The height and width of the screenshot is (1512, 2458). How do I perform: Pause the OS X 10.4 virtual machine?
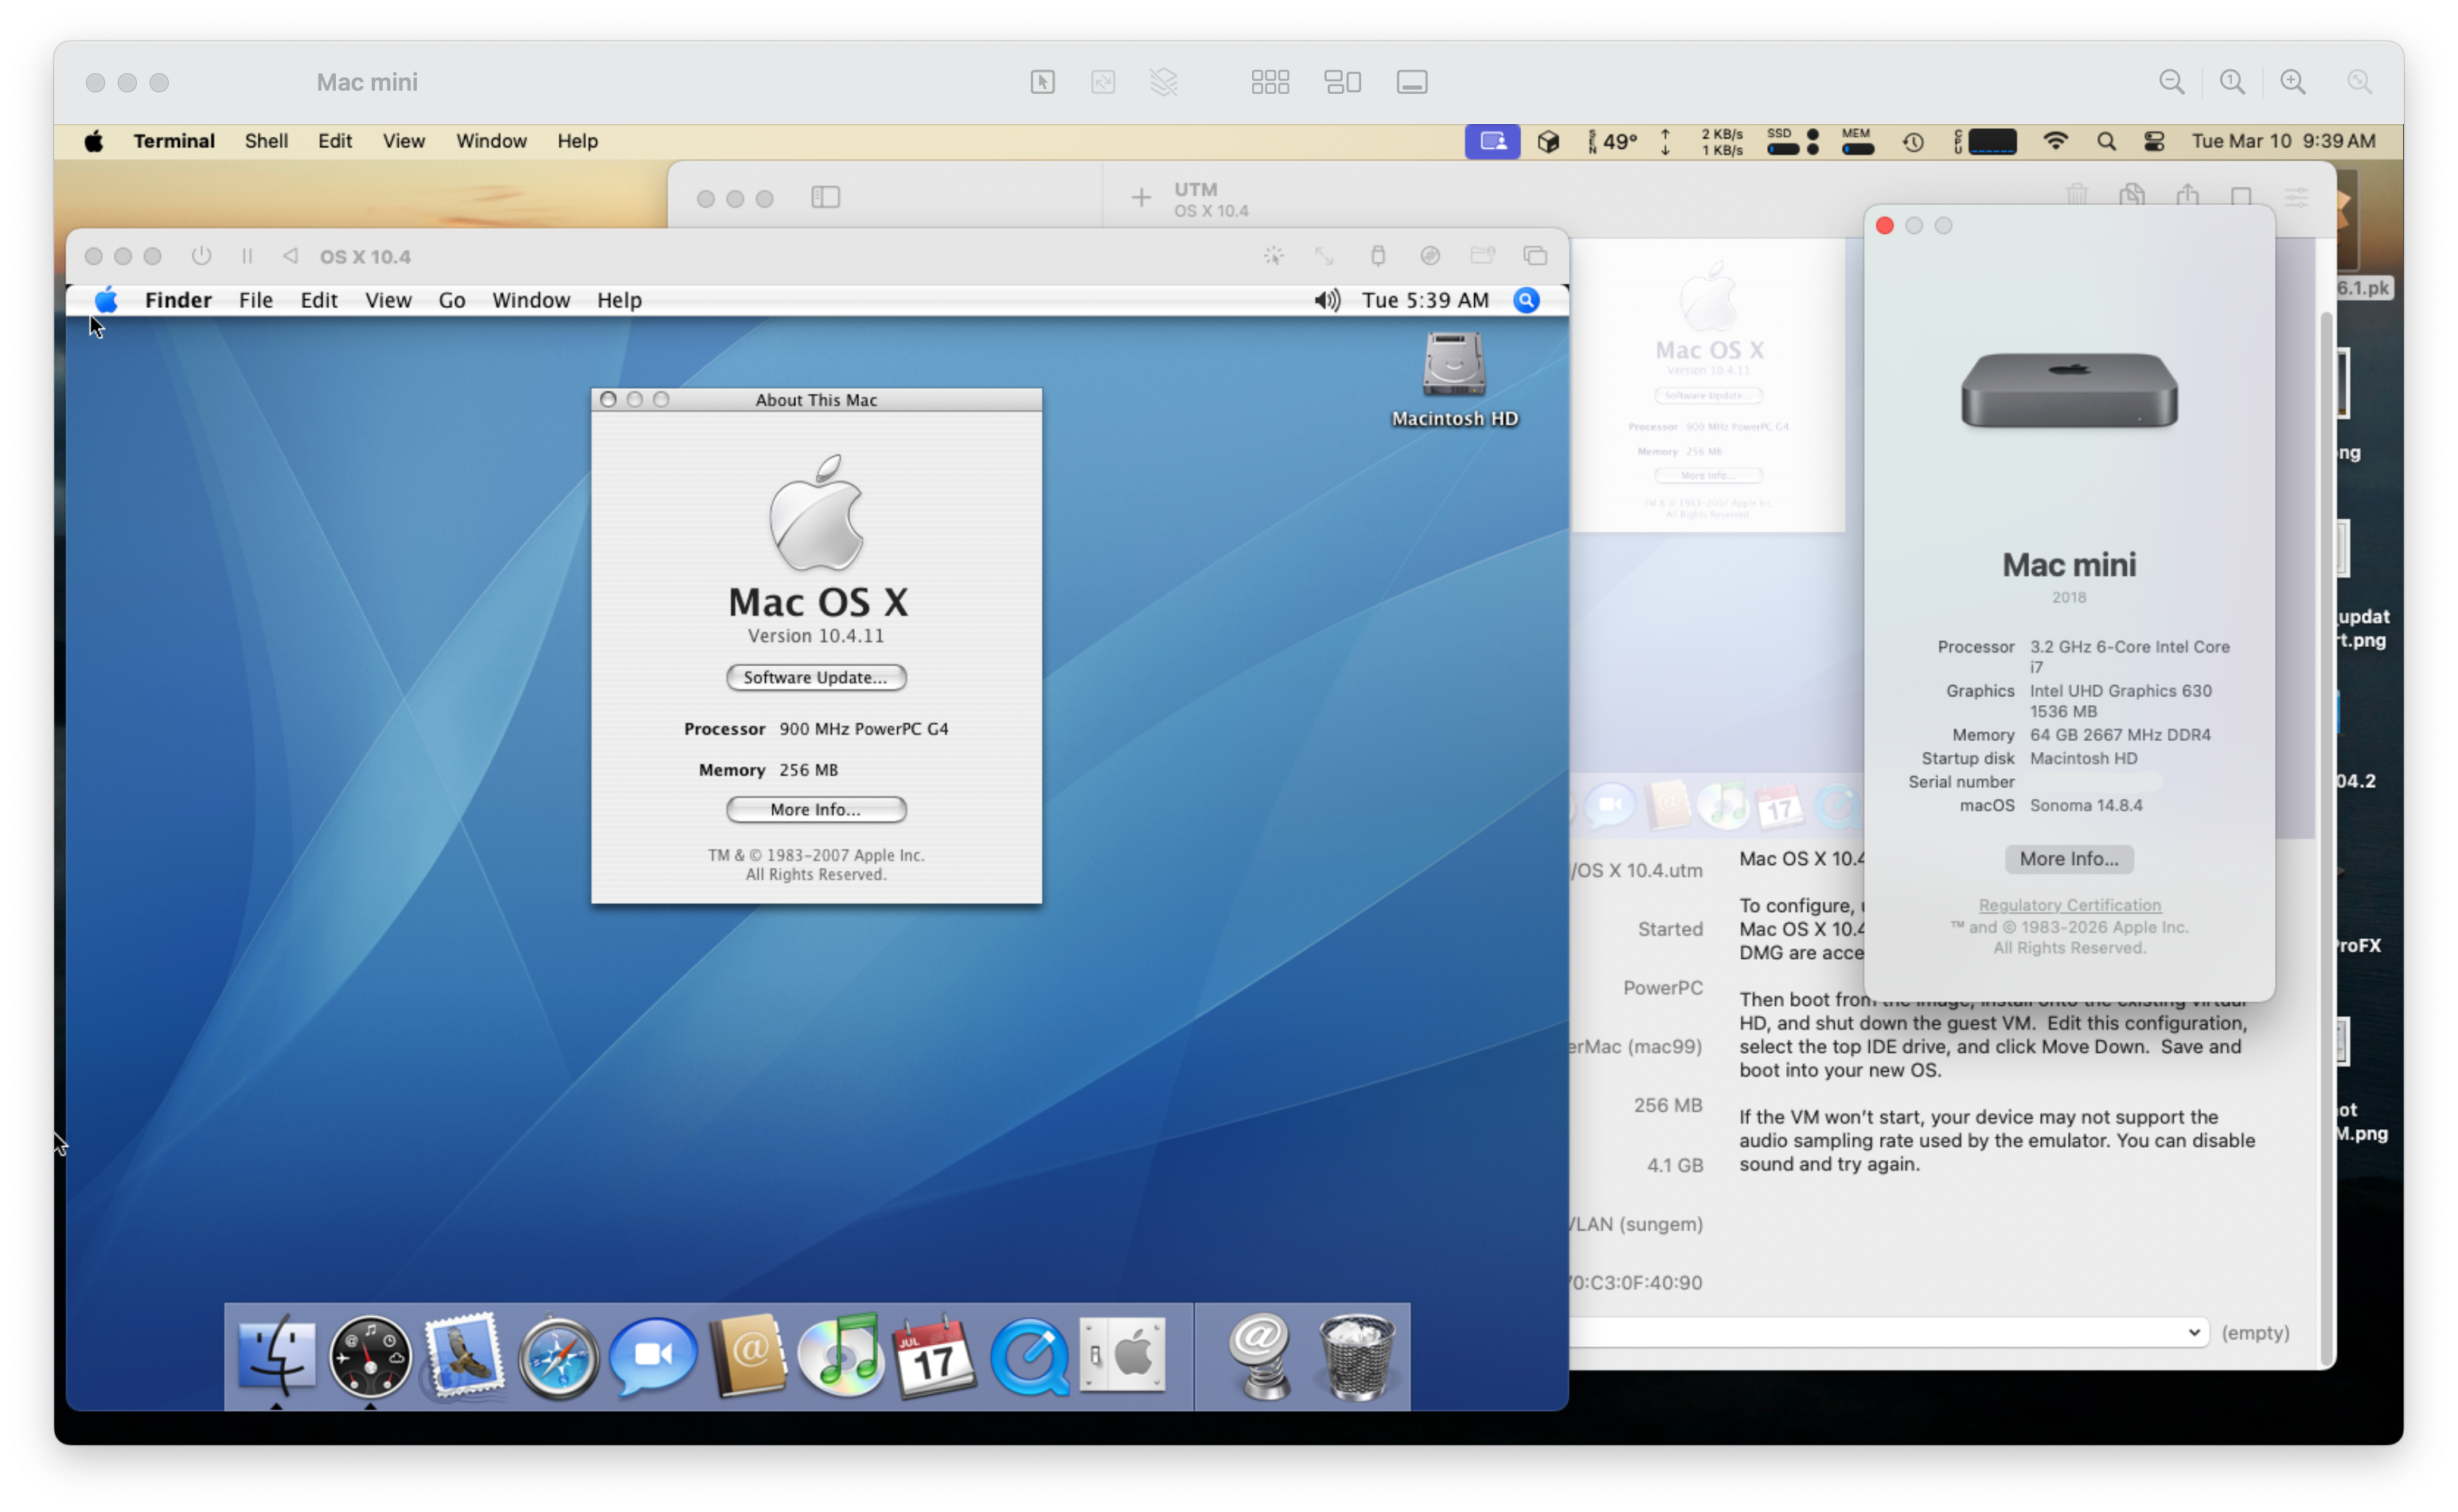(x=247, y=256)
